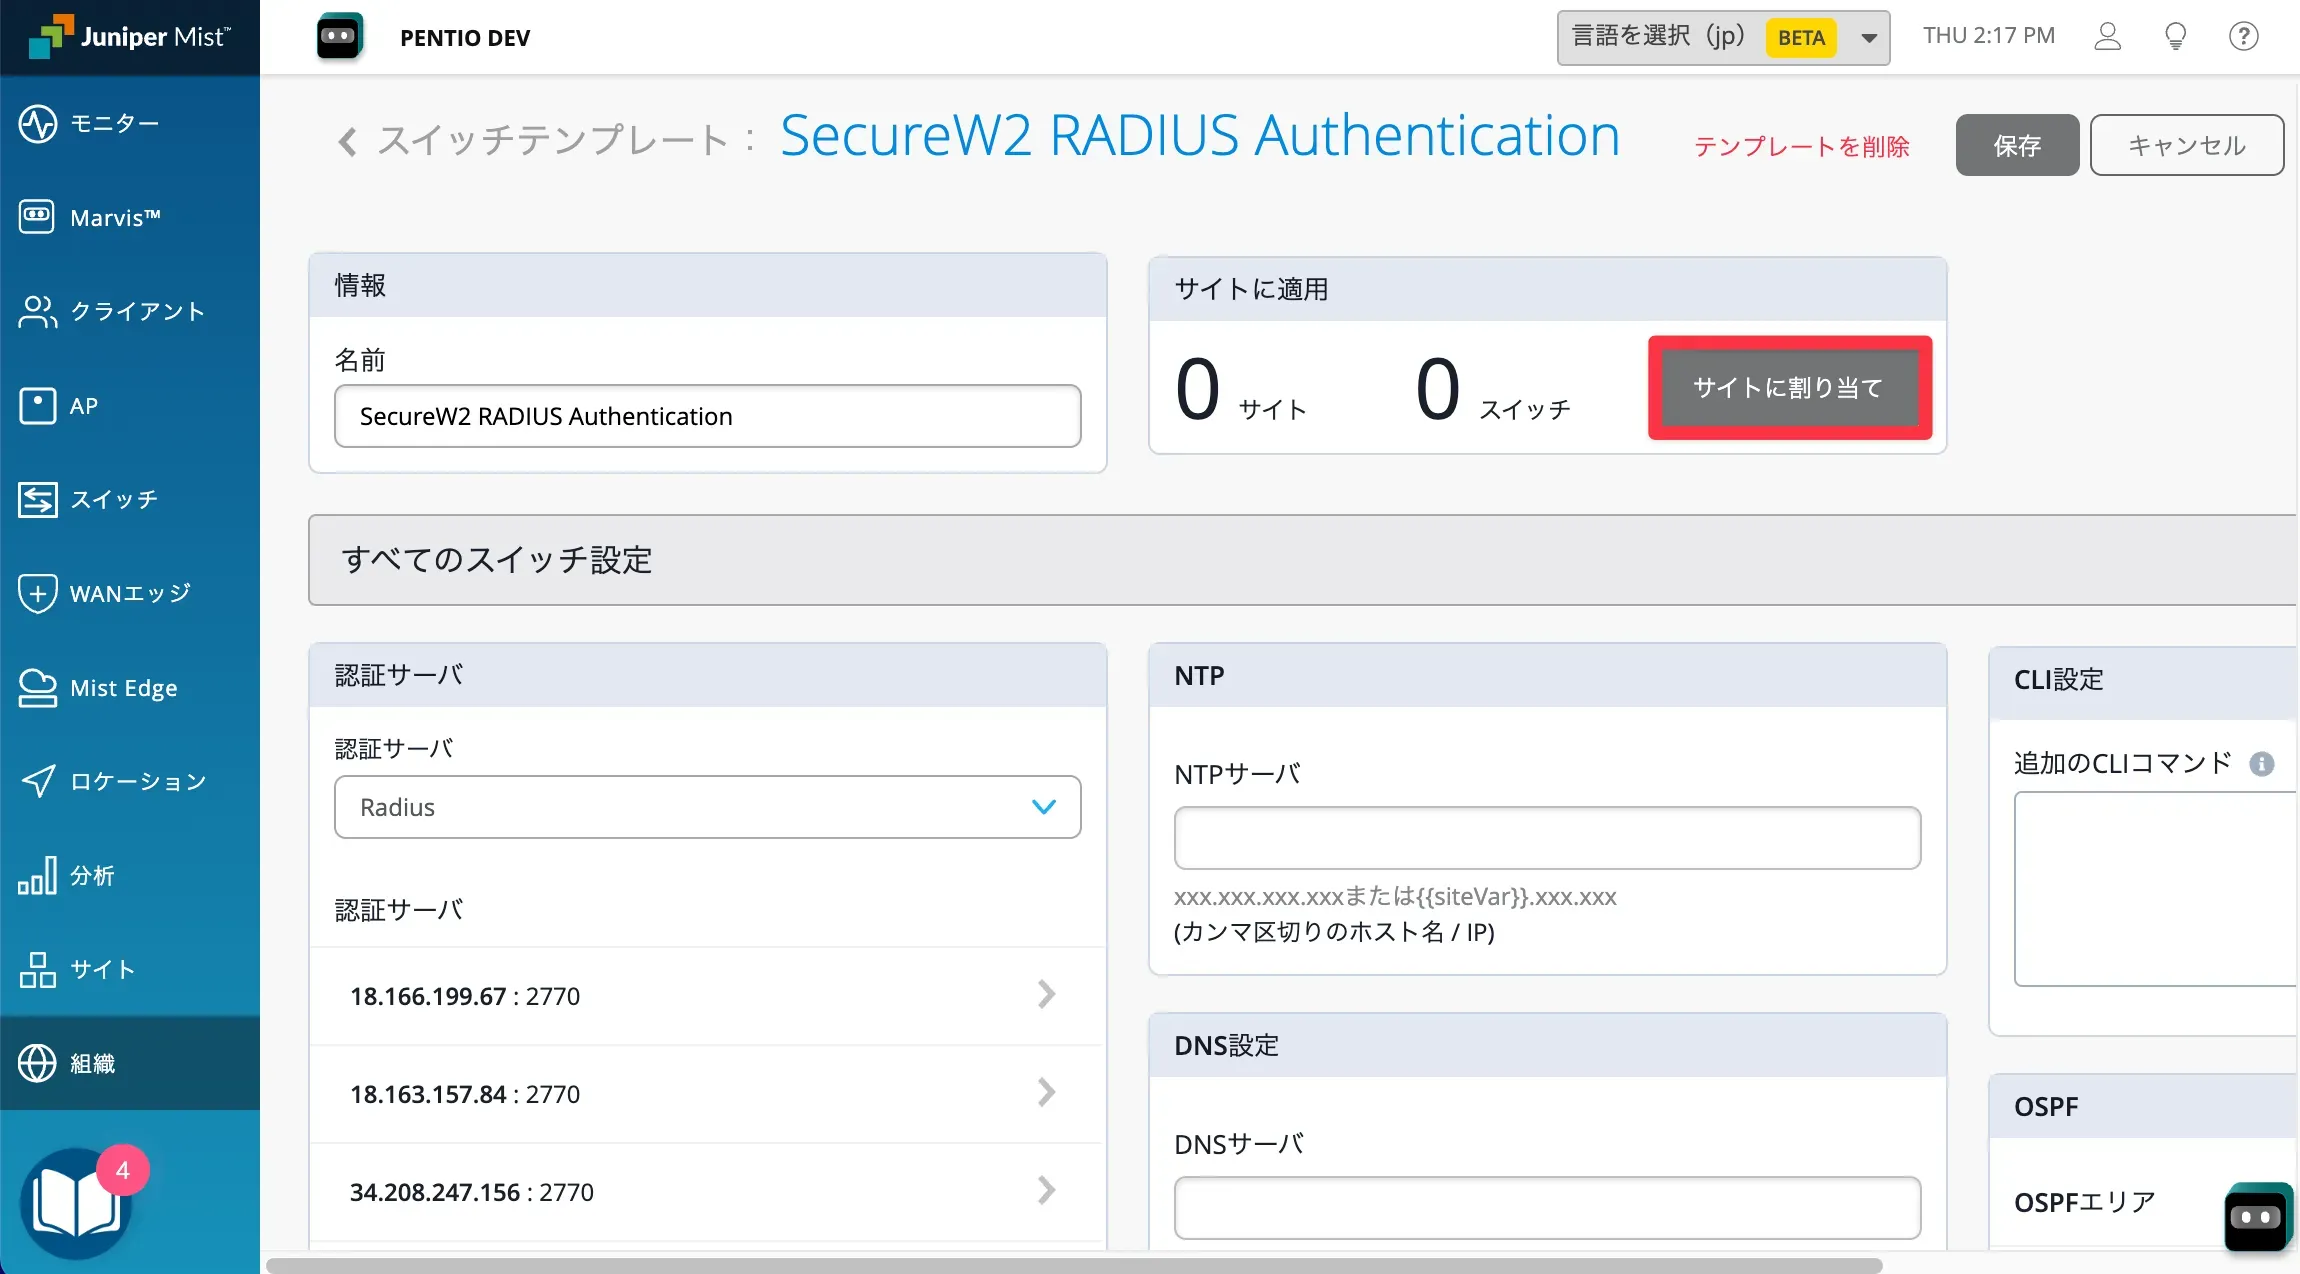Click the lightbulb ideas icon

pos(2175,37)
